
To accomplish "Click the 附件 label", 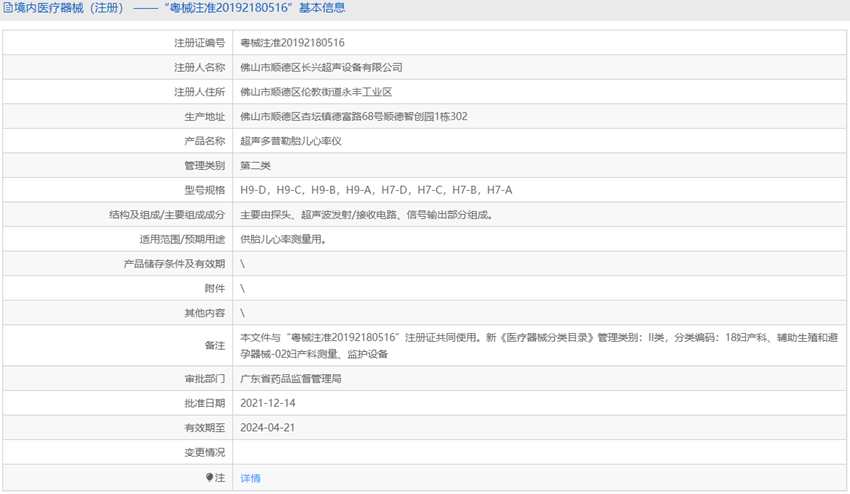I will tap(214, 288).
